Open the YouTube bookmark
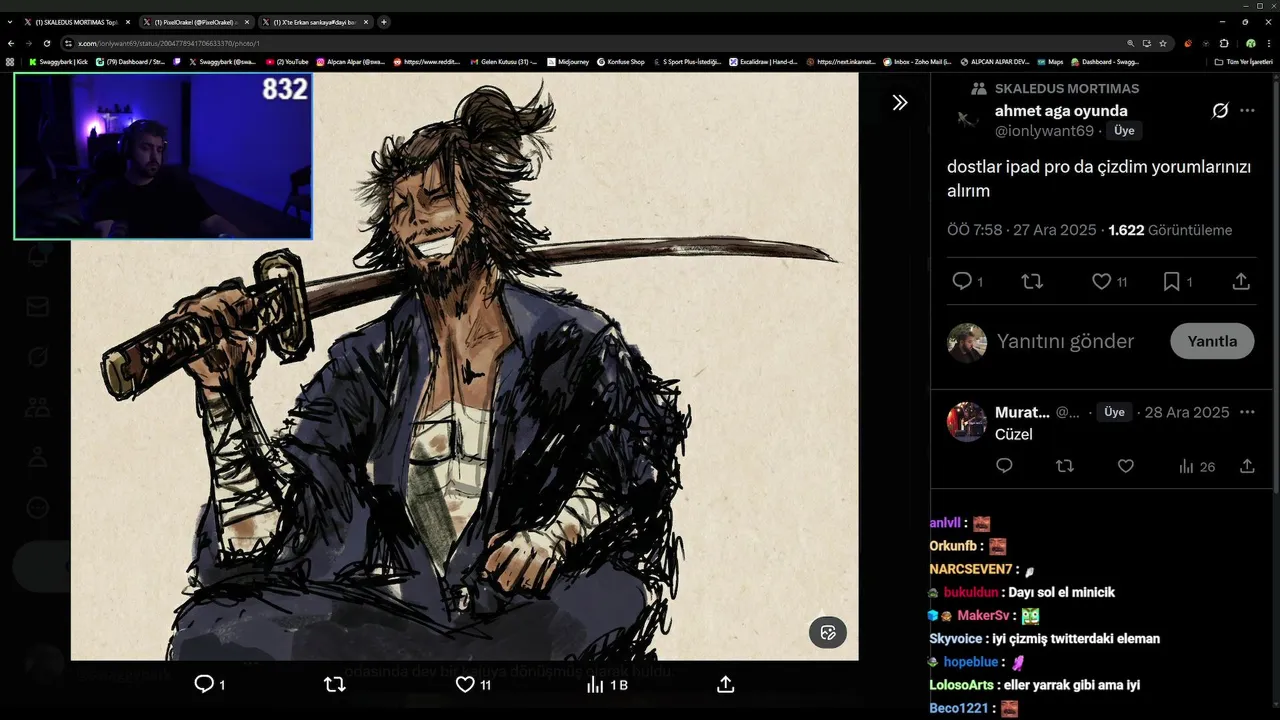Screen dimensions: 1280x720 coord(287,62)
